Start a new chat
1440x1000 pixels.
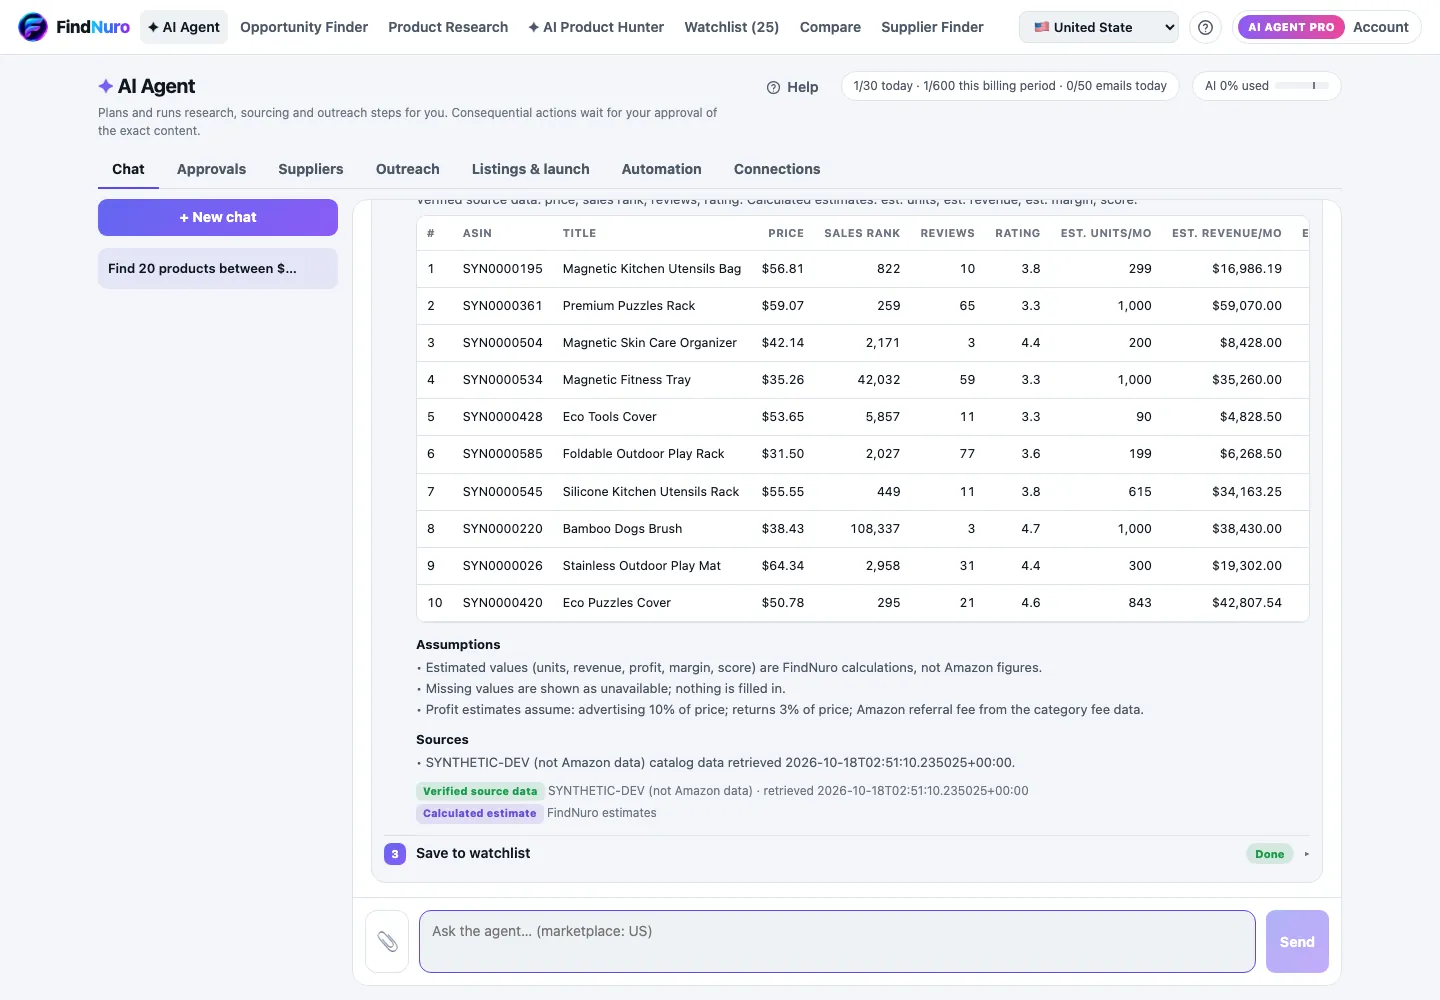point(218,217)
